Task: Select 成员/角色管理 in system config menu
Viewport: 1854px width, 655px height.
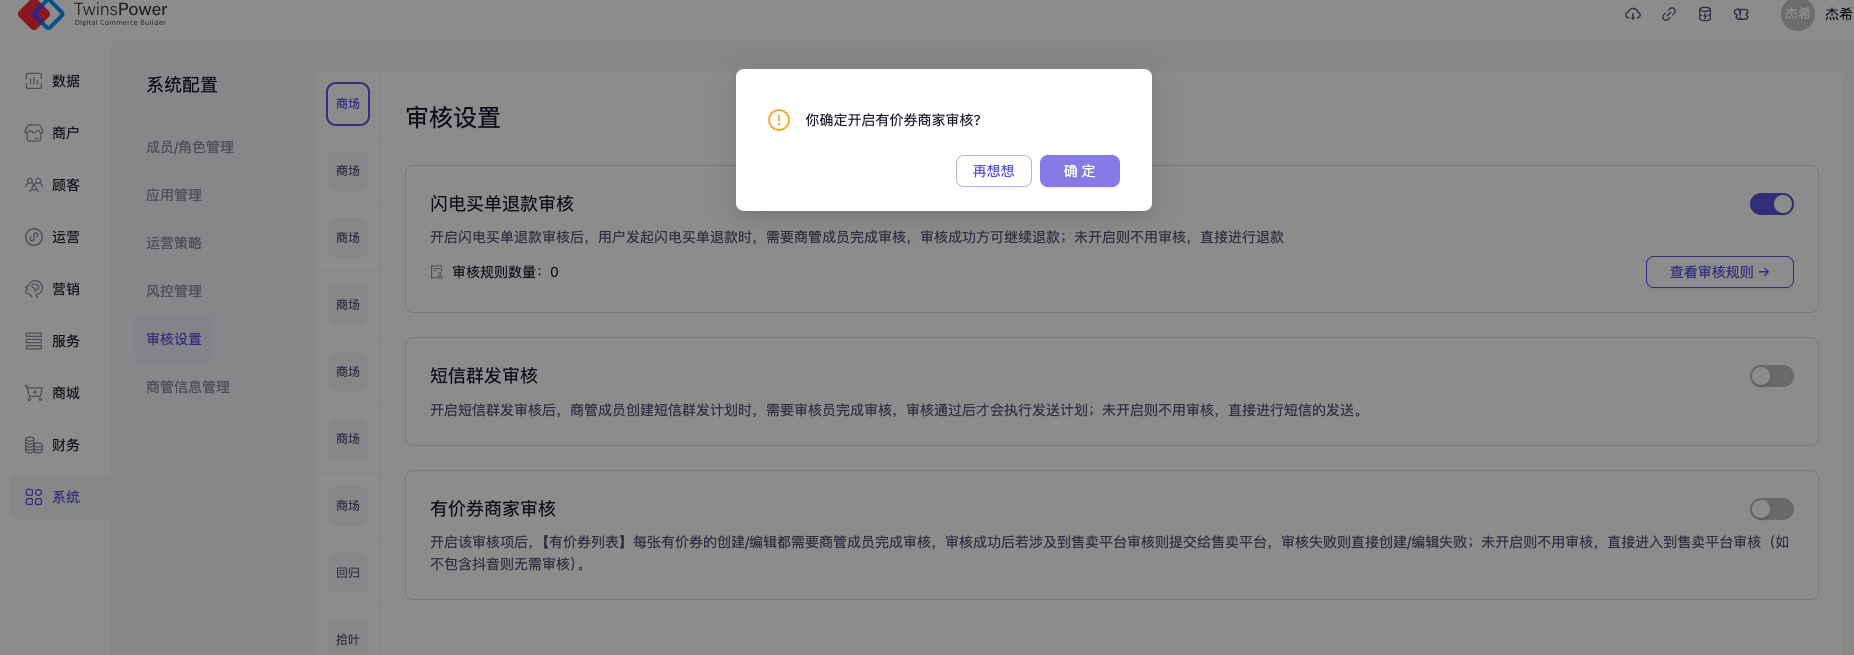Action: (190, 147)
